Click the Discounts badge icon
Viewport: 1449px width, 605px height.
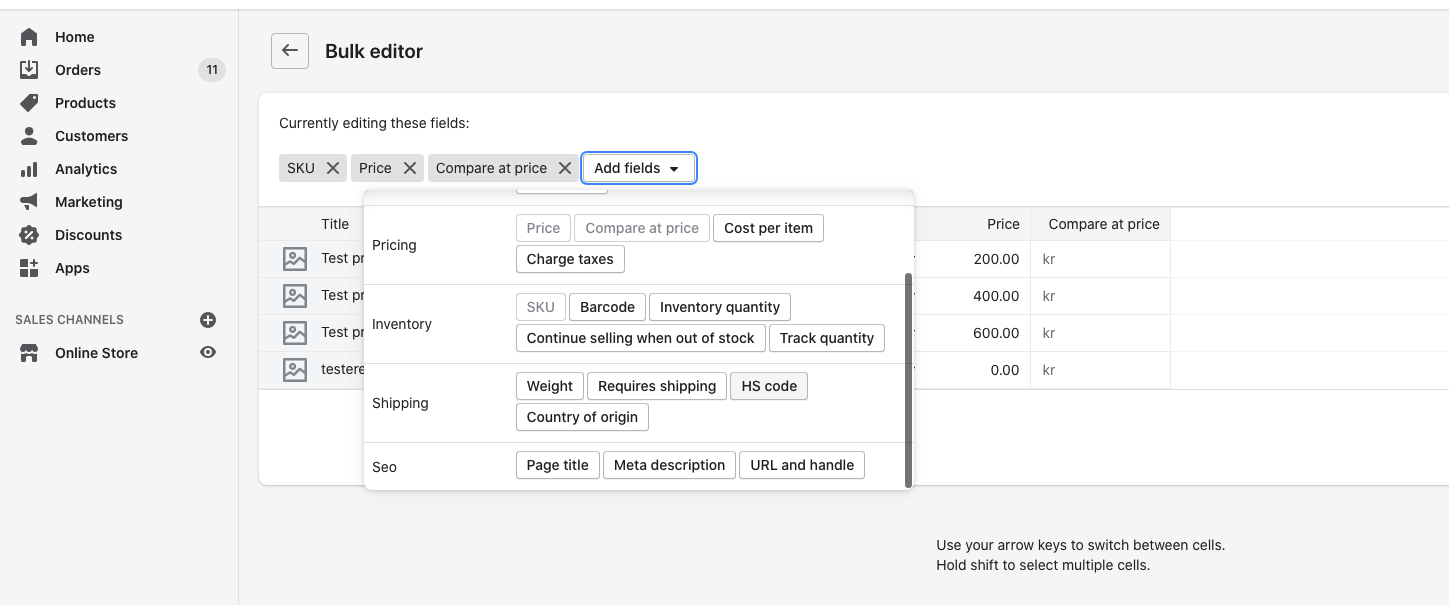(x=29, y=235)
